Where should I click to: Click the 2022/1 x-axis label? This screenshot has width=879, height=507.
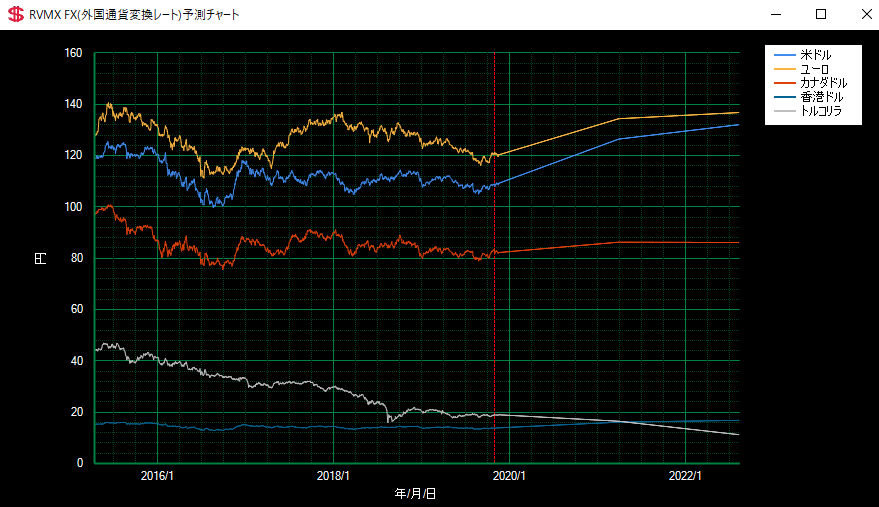[687, 476]
